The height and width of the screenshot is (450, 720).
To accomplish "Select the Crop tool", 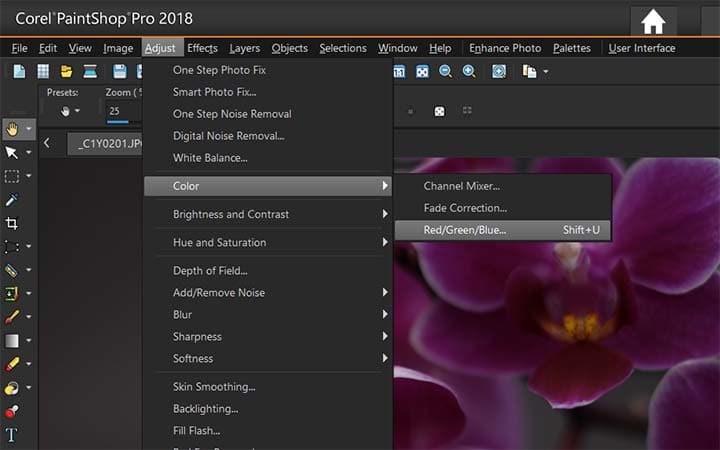I will tap(11, 223).
